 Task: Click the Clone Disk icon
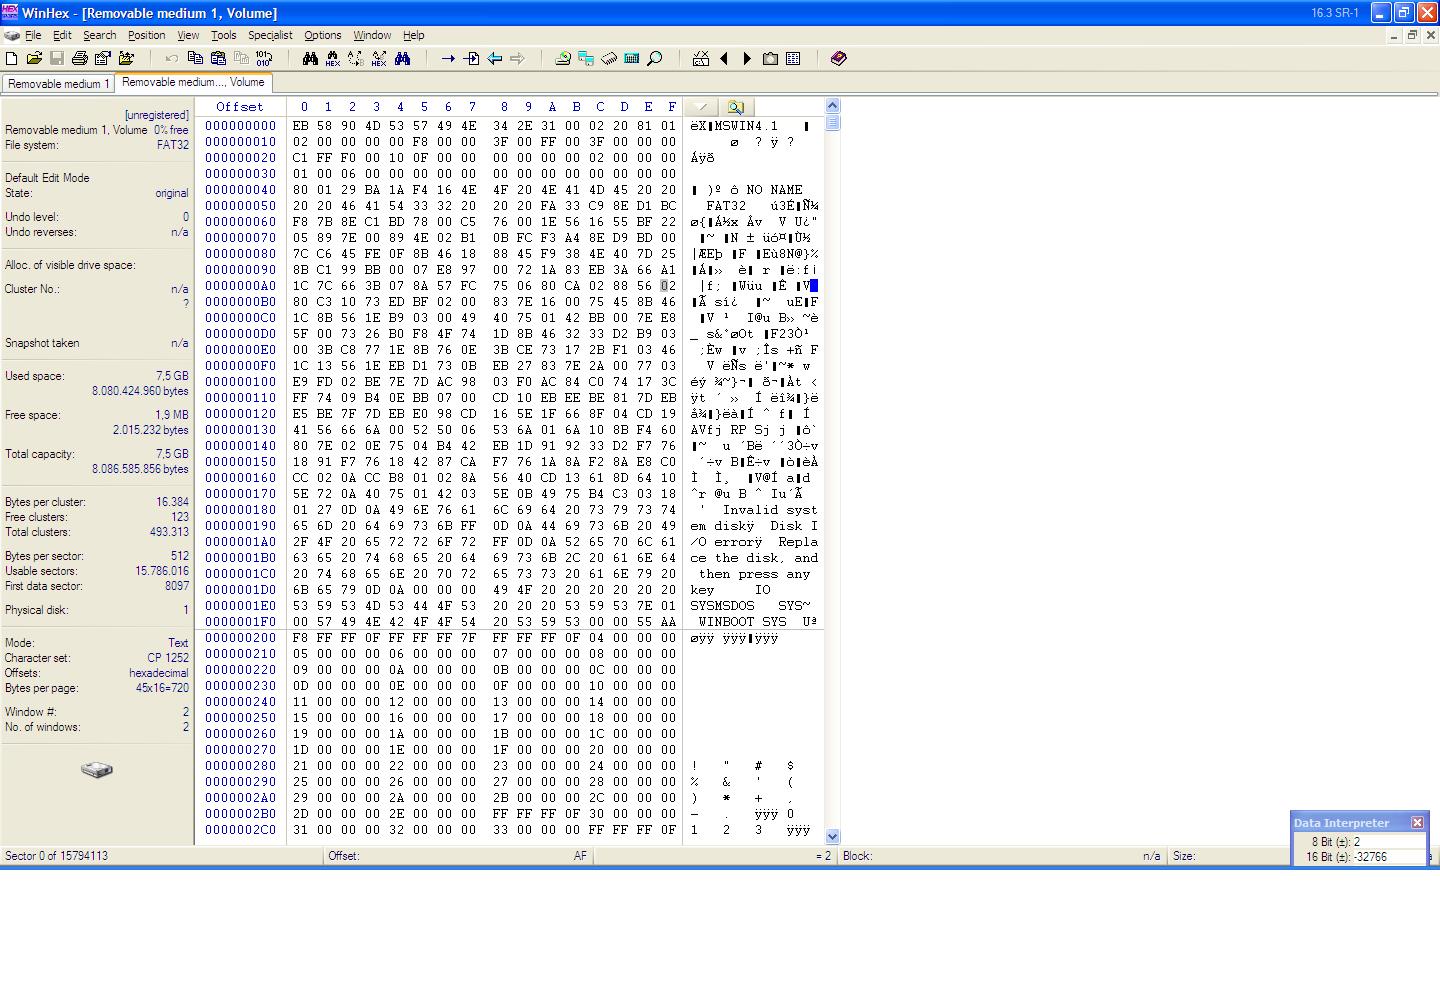coord(586,59)
